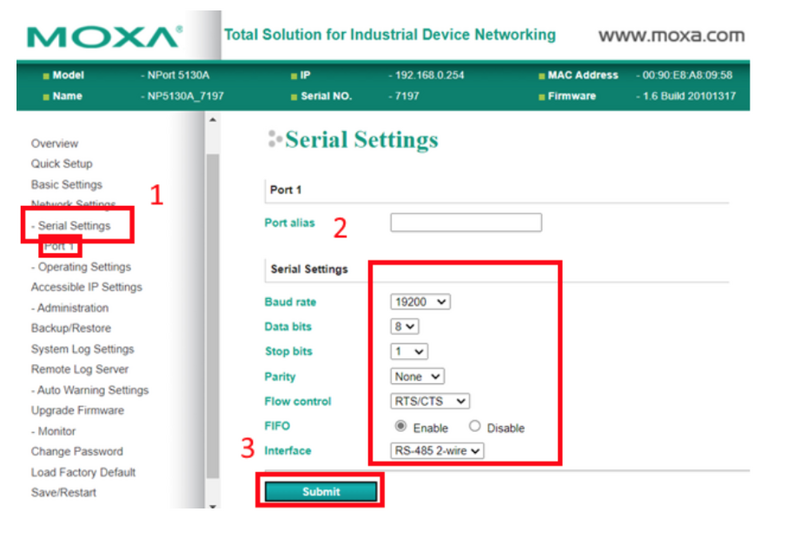Open the Interface dropdown
This screenshot has height=545, width=800.
pos(437,451)
